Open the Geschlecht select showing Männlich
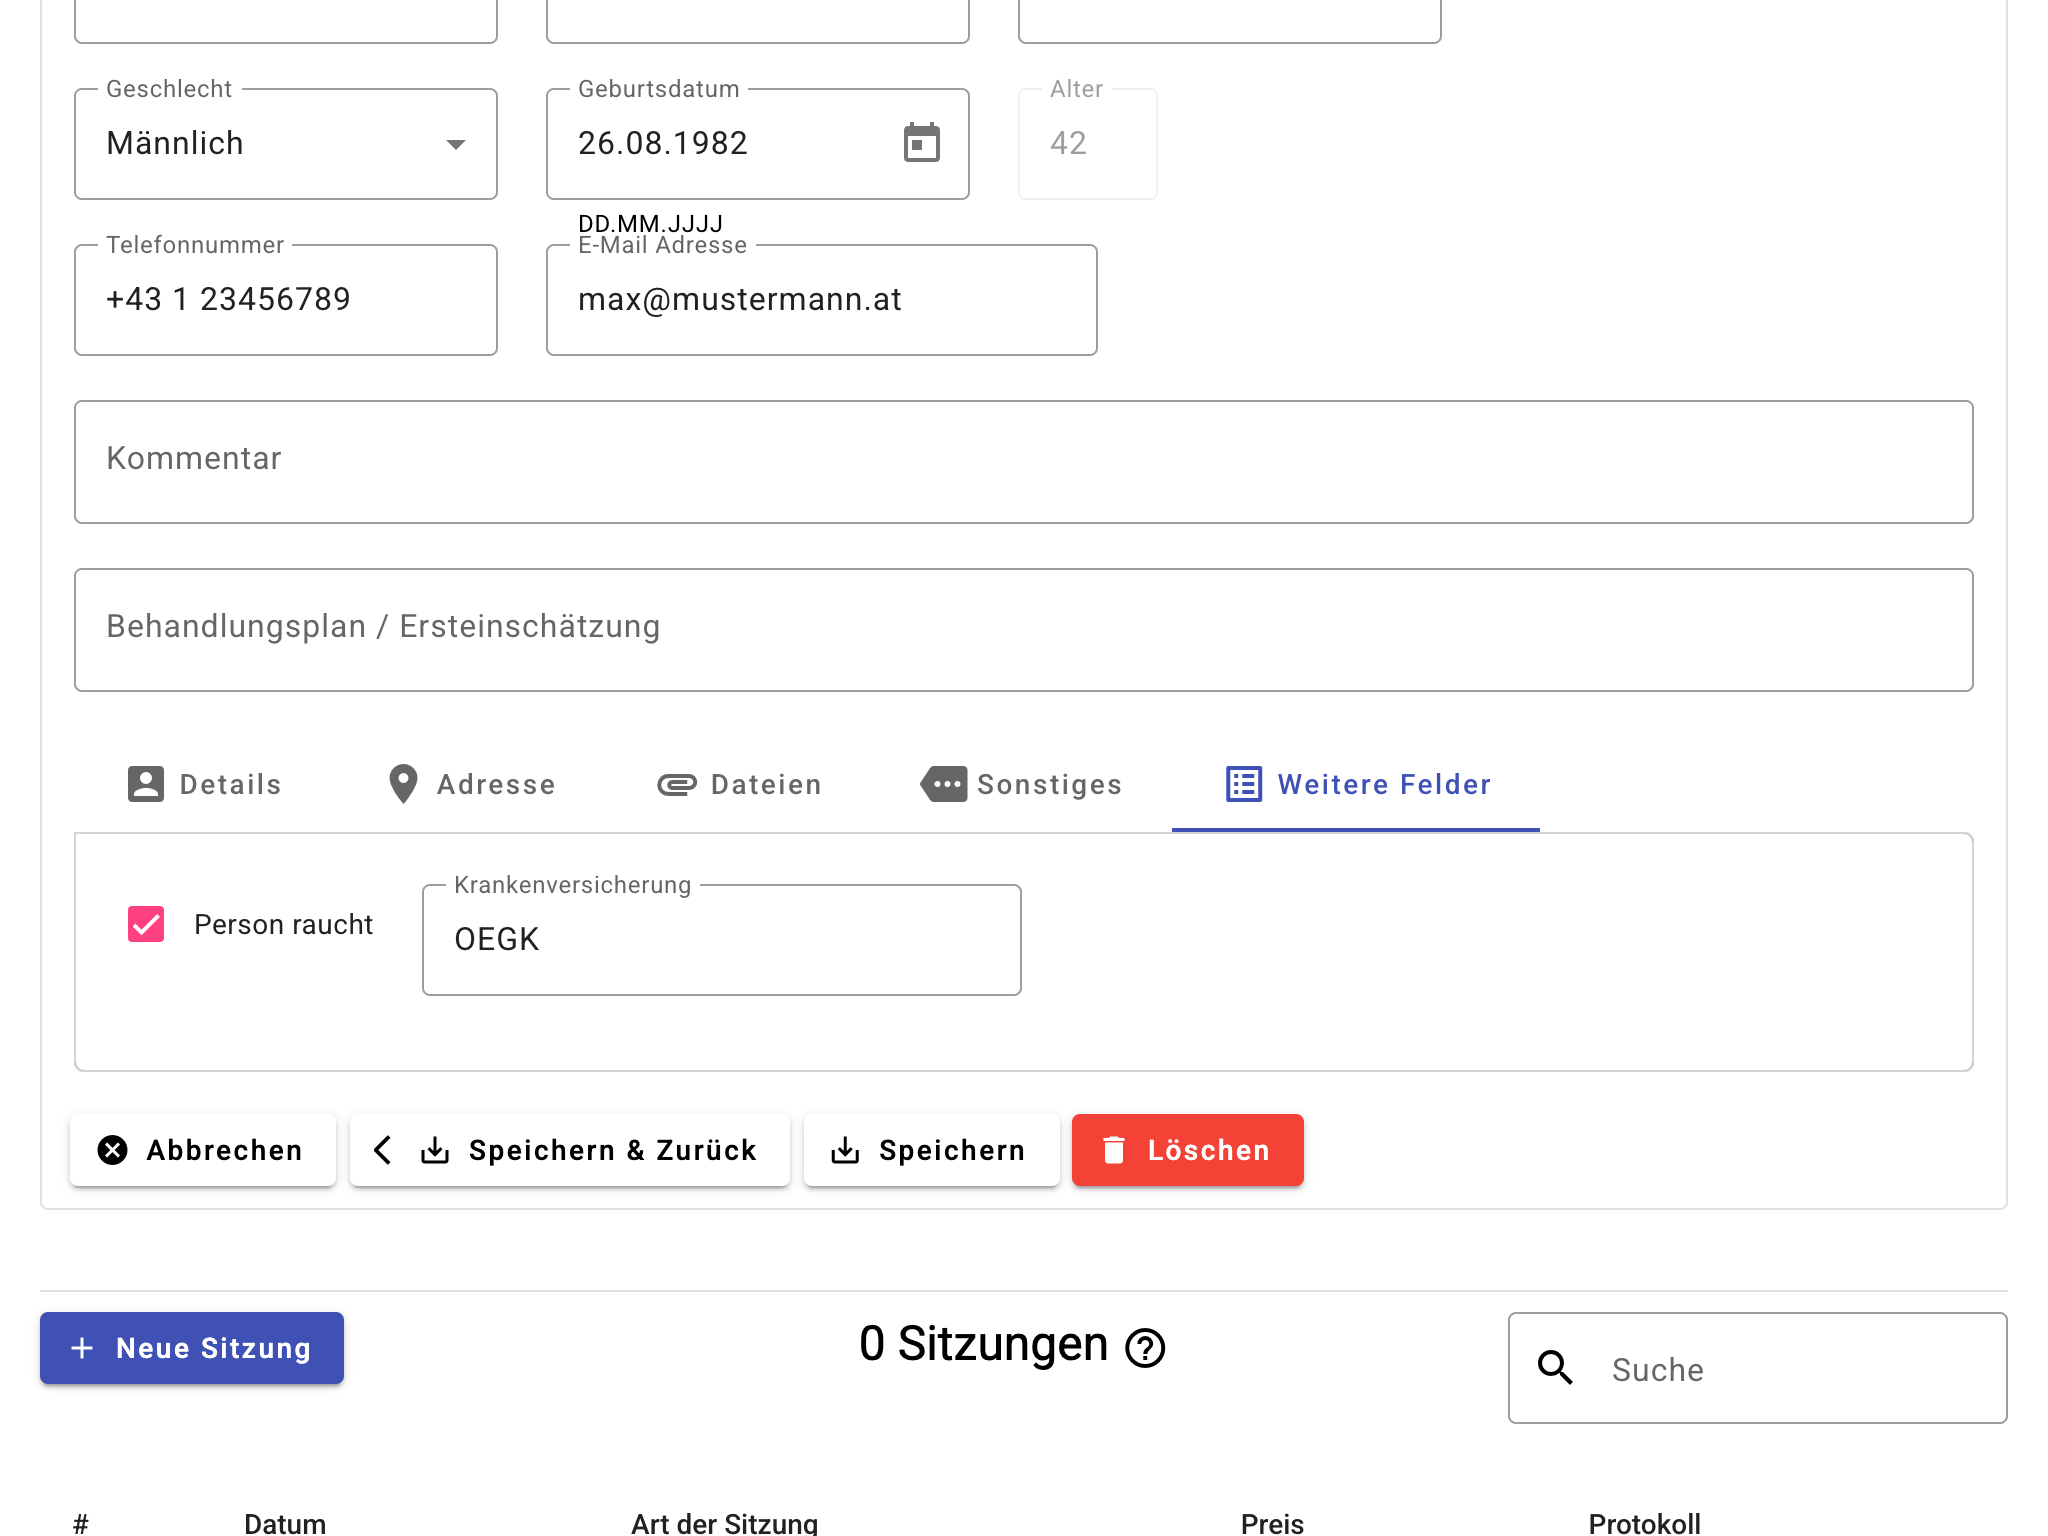The height and width of the screenshot is (1536, 2048). [286, 144]
